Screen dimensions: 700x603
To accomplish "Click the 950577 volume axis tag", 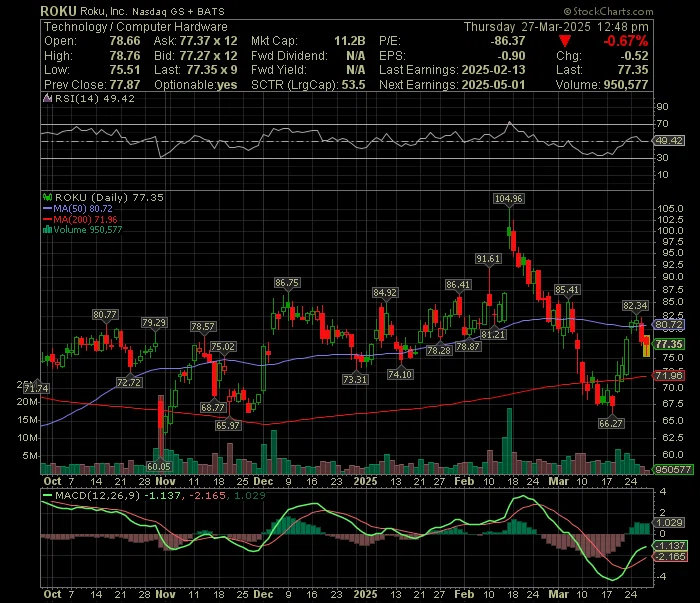I will coord(672,470).
